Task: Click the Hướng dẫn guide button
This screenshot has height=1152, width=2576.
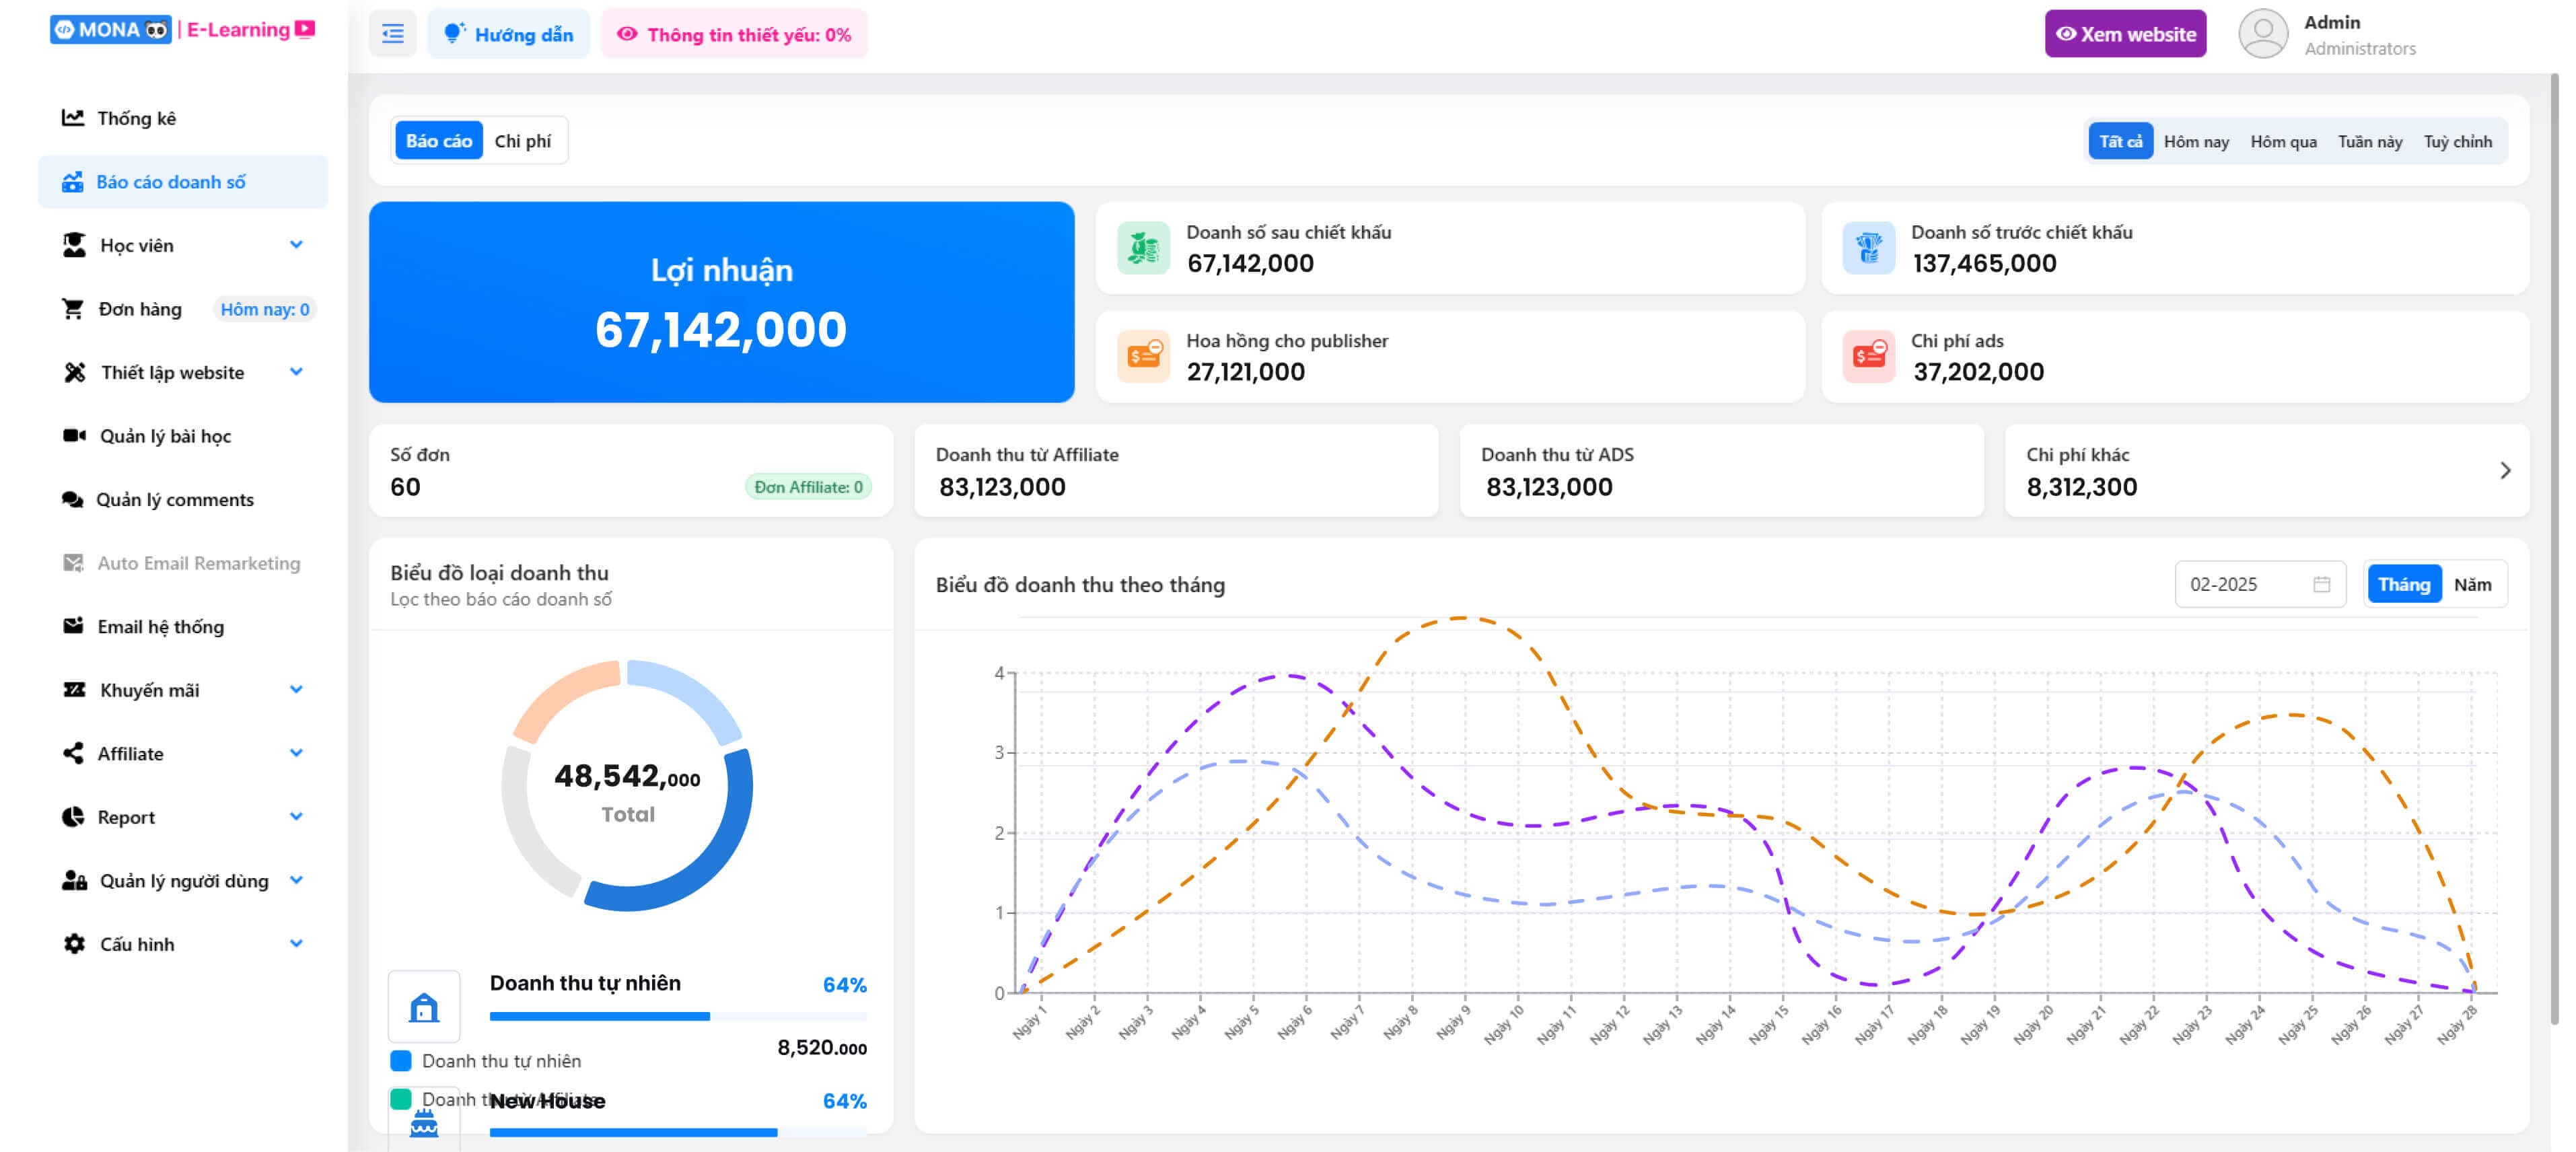Action: point(508,34)
